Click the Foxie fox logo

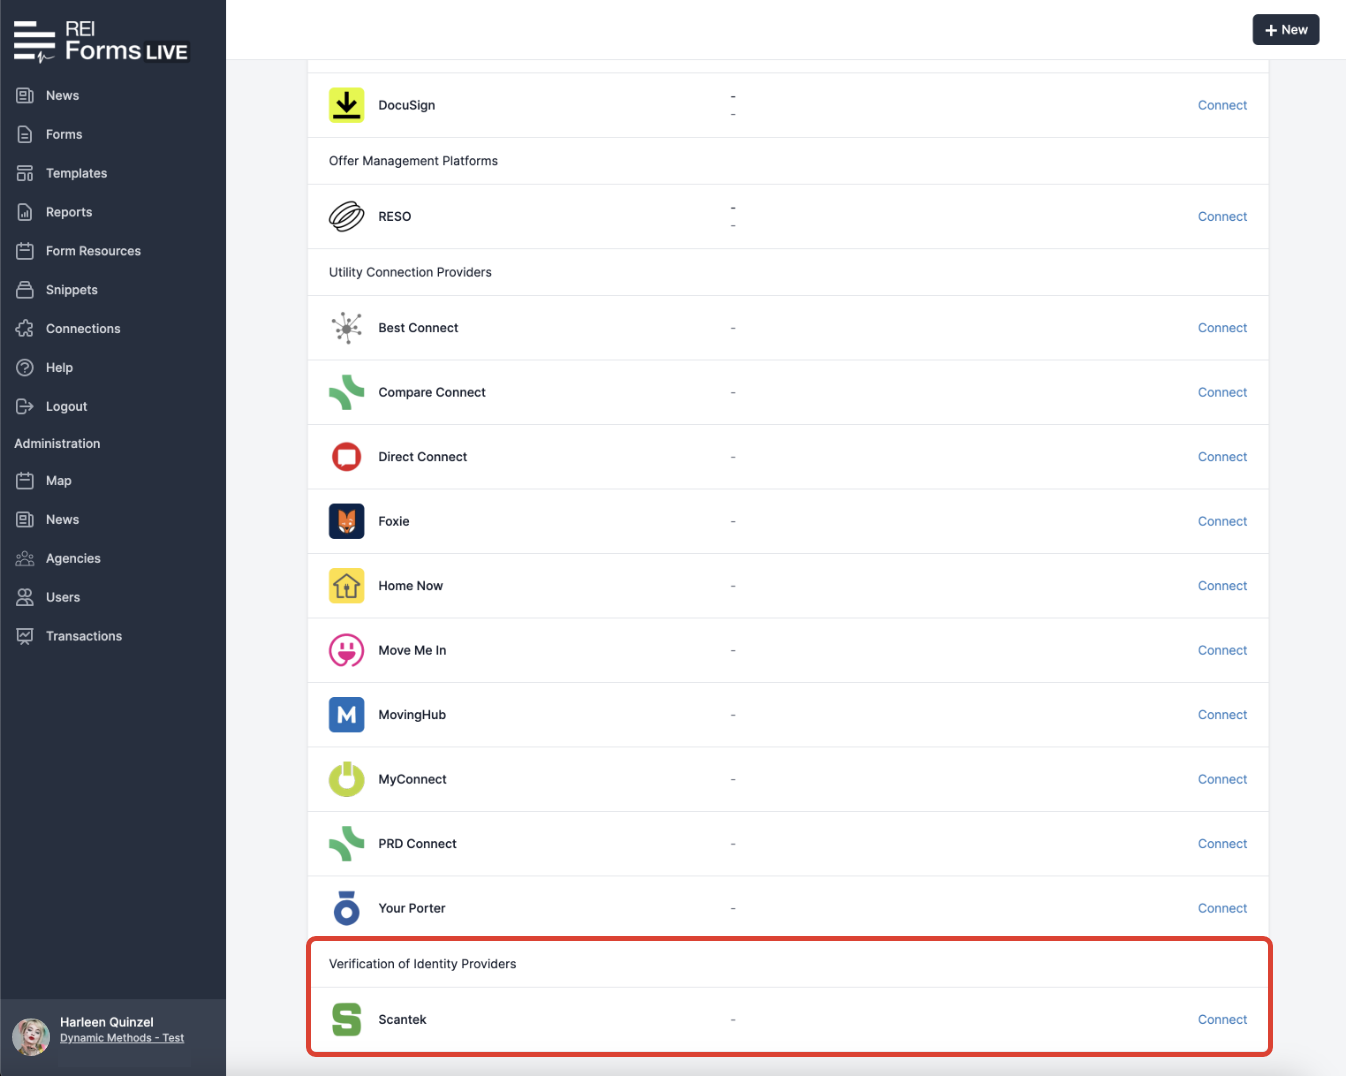[347, 522]
